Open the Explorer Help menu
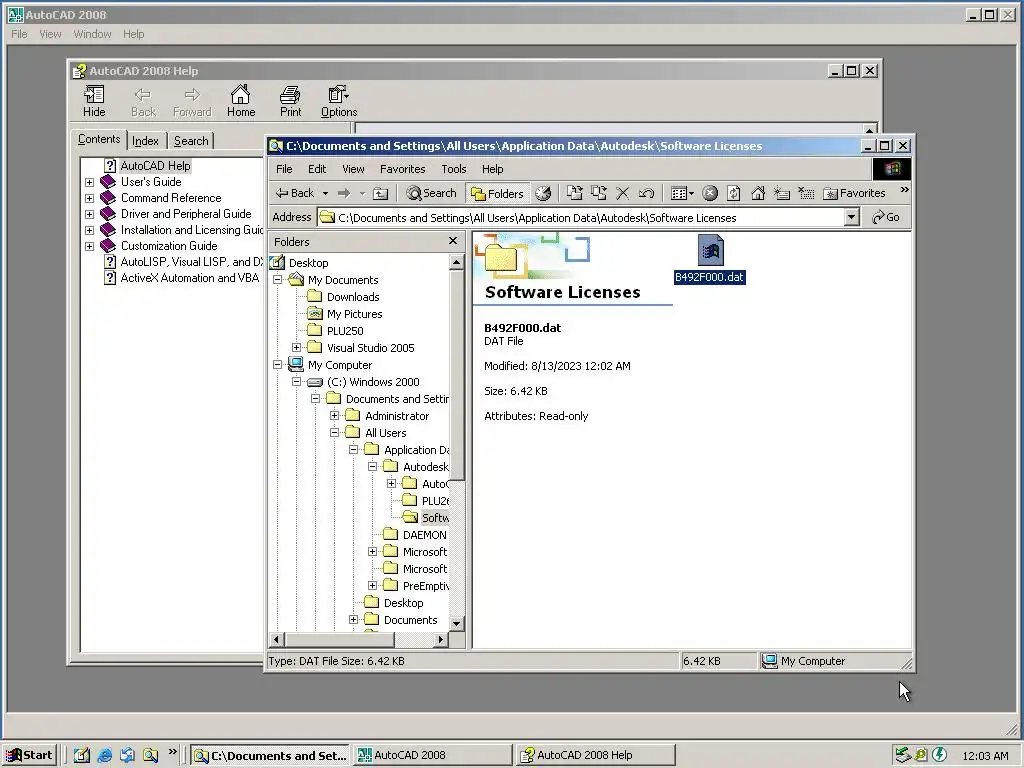The height and width of the screenshot is (768, 1024). click(x=492, y=169)
